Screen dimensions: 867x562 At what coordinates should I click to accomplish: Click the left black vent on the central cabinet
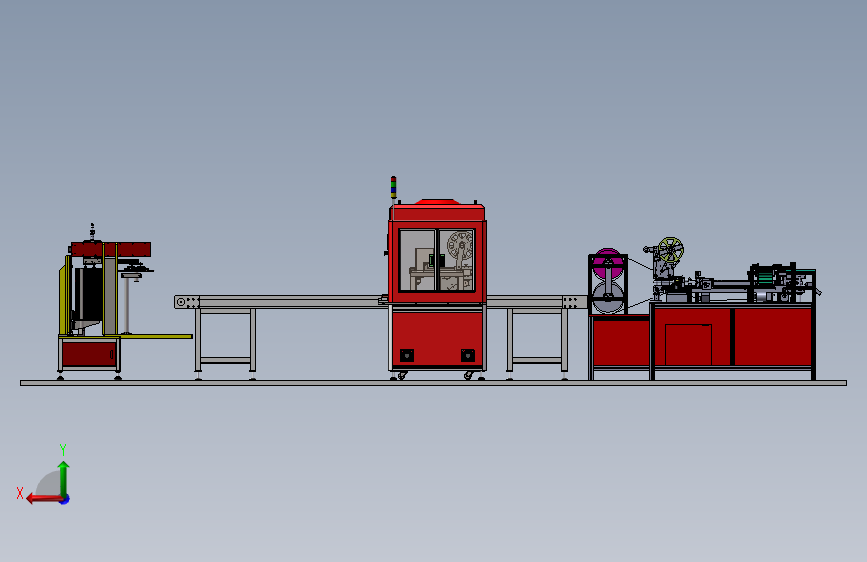click(407, 355)
